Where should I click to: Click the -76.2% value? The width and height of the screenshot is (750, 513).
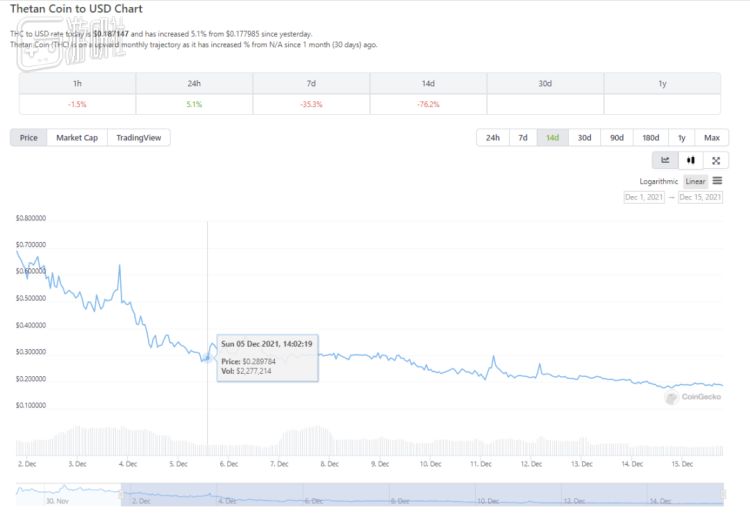tap(428, 104)
